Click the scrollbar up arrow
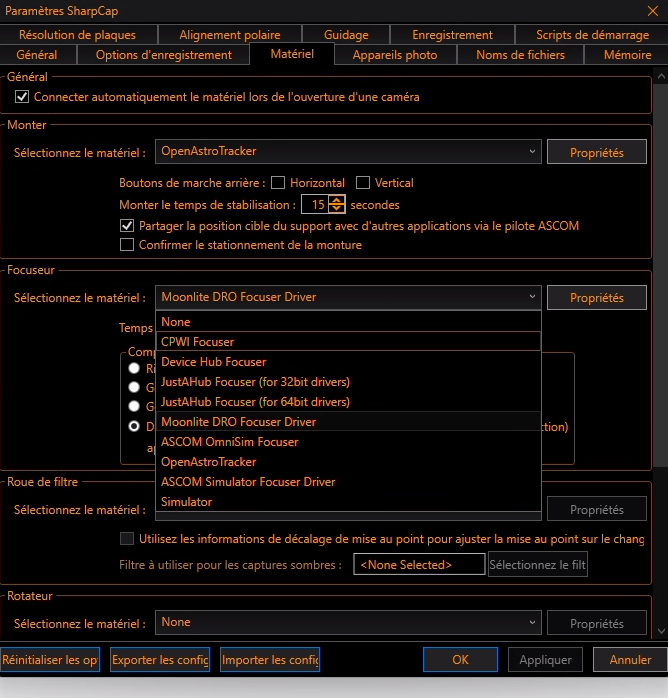This screenshot has width=668, height=698. [x=661, y=76]
